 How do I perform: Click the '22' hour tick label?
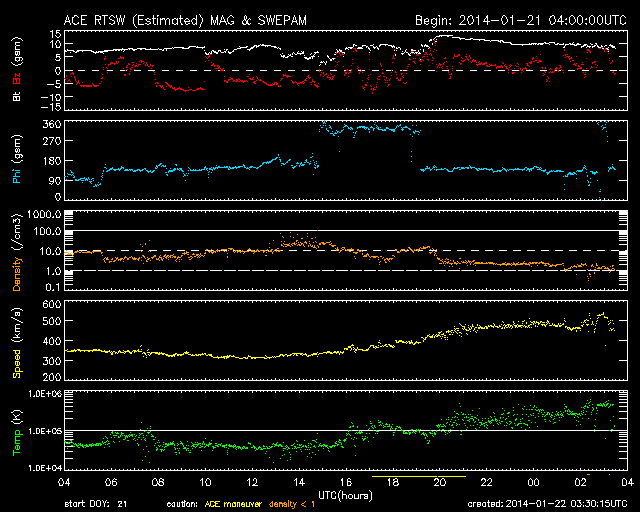tap(487, 482)
